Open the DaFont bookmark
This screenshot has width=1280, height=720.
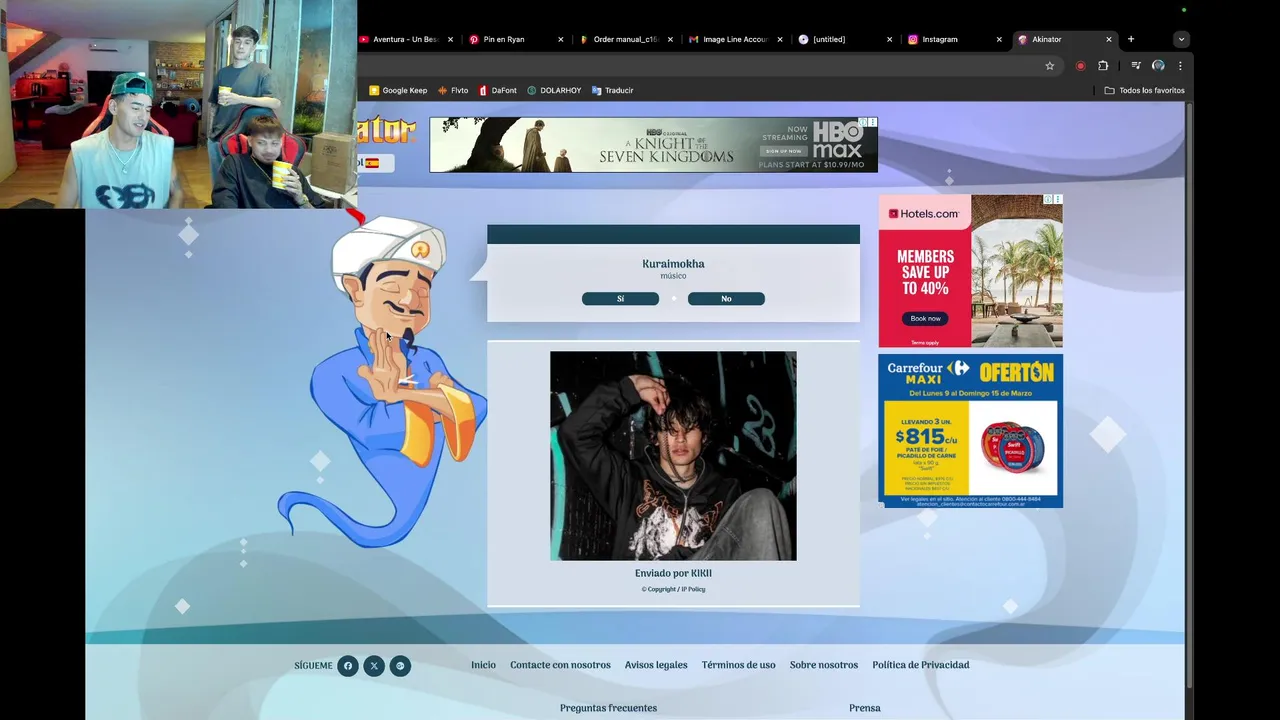(x=497, y=90)
